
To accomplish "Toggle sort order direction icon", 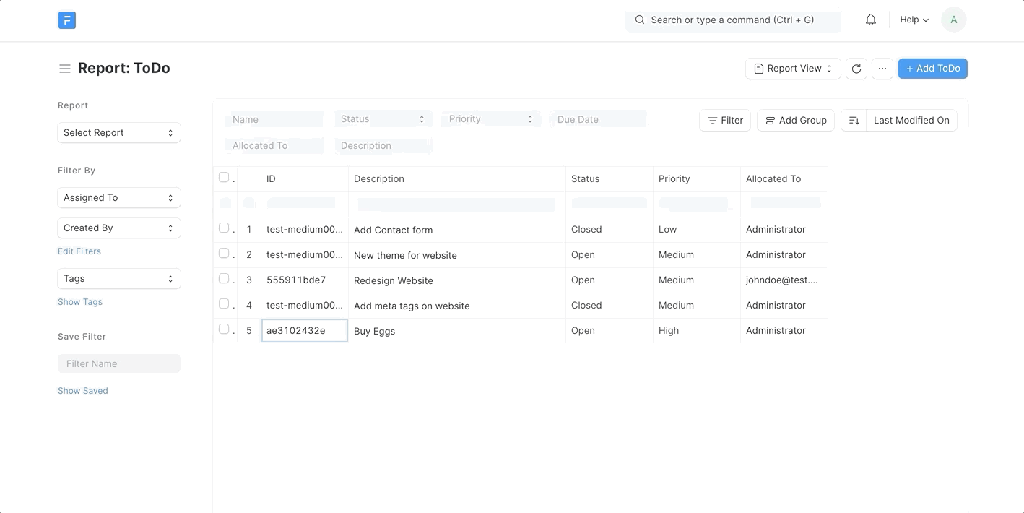I will coord(854,121).
